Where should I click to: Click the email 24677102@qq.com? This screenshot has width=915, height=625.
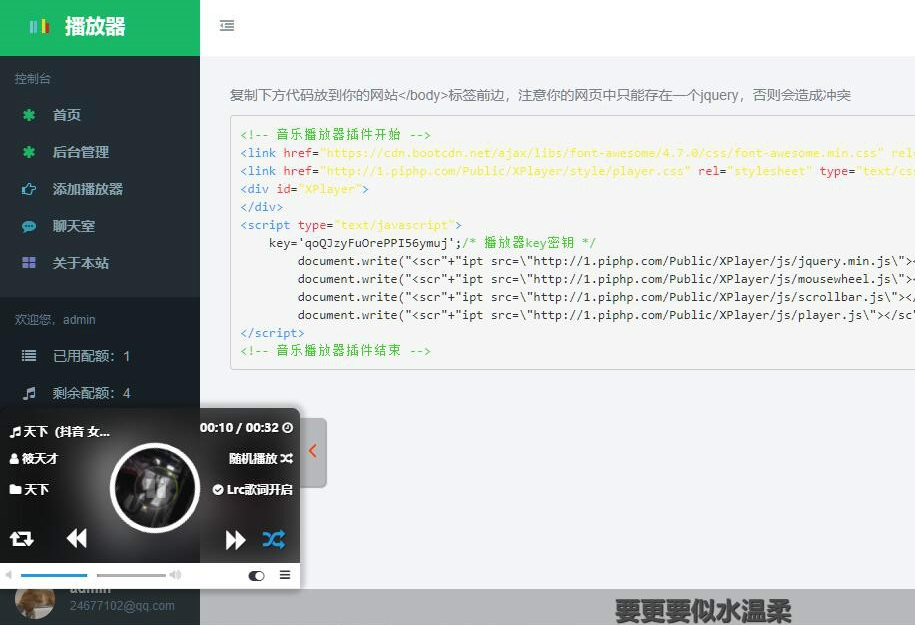click(x=122, y=606)
